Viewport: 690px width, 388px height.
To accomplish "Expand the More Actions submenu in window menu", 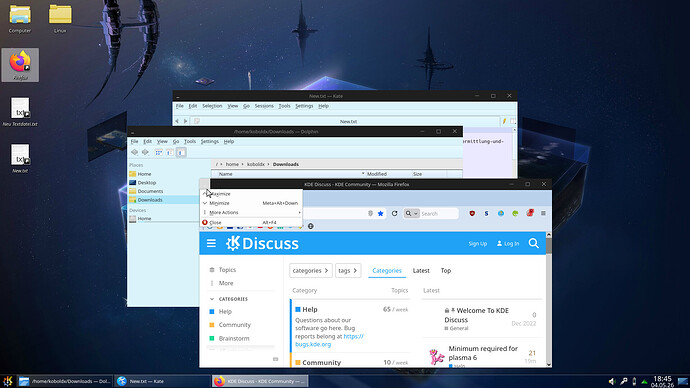I will click(x=252, y=212).
